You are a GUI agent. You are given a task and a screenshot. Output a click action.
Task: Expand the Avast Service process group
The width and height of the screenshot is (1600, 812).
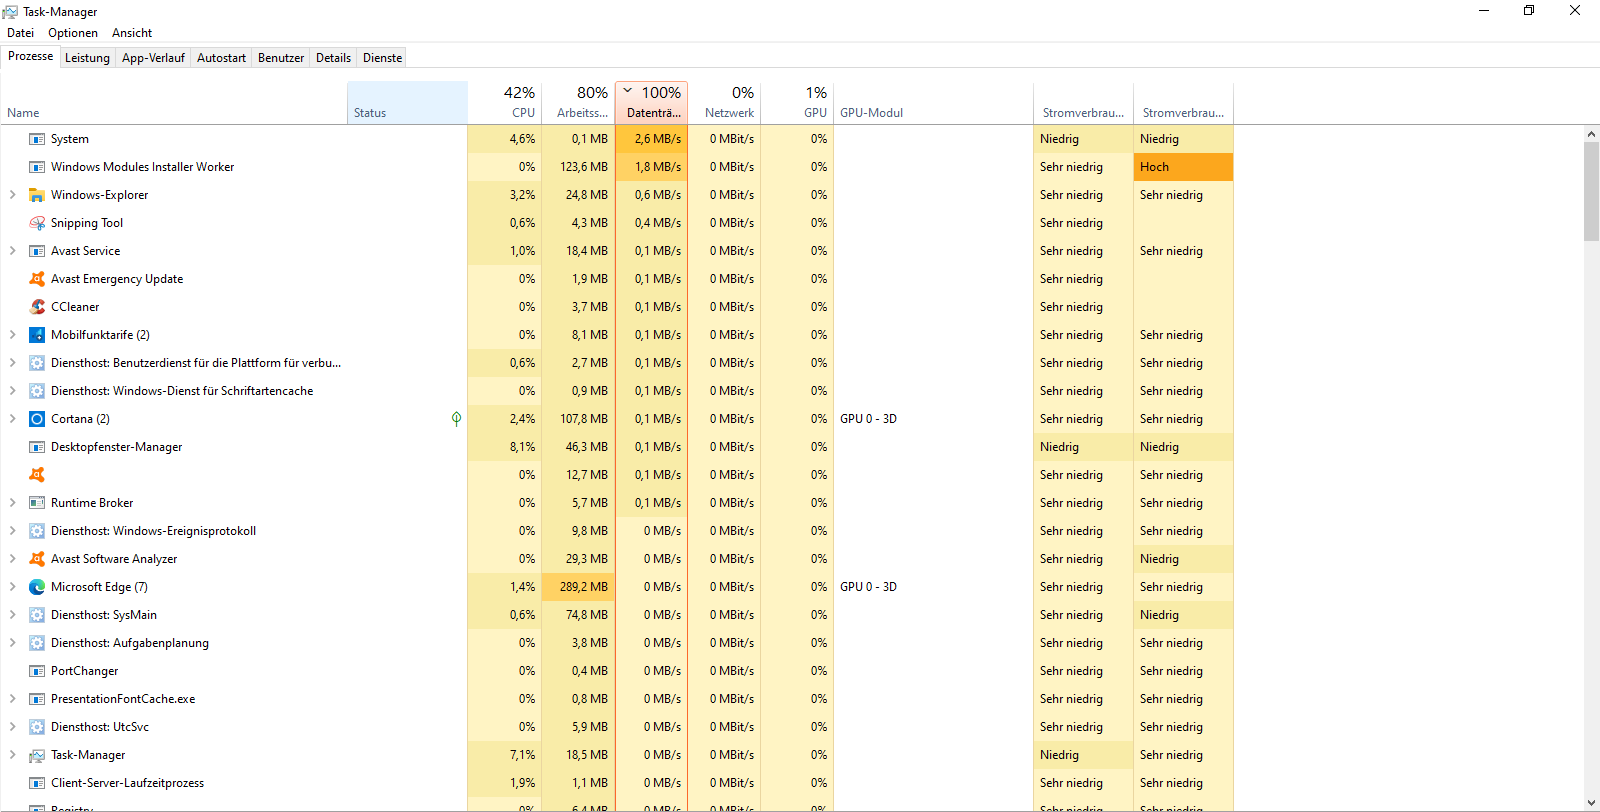coord(12,251)
